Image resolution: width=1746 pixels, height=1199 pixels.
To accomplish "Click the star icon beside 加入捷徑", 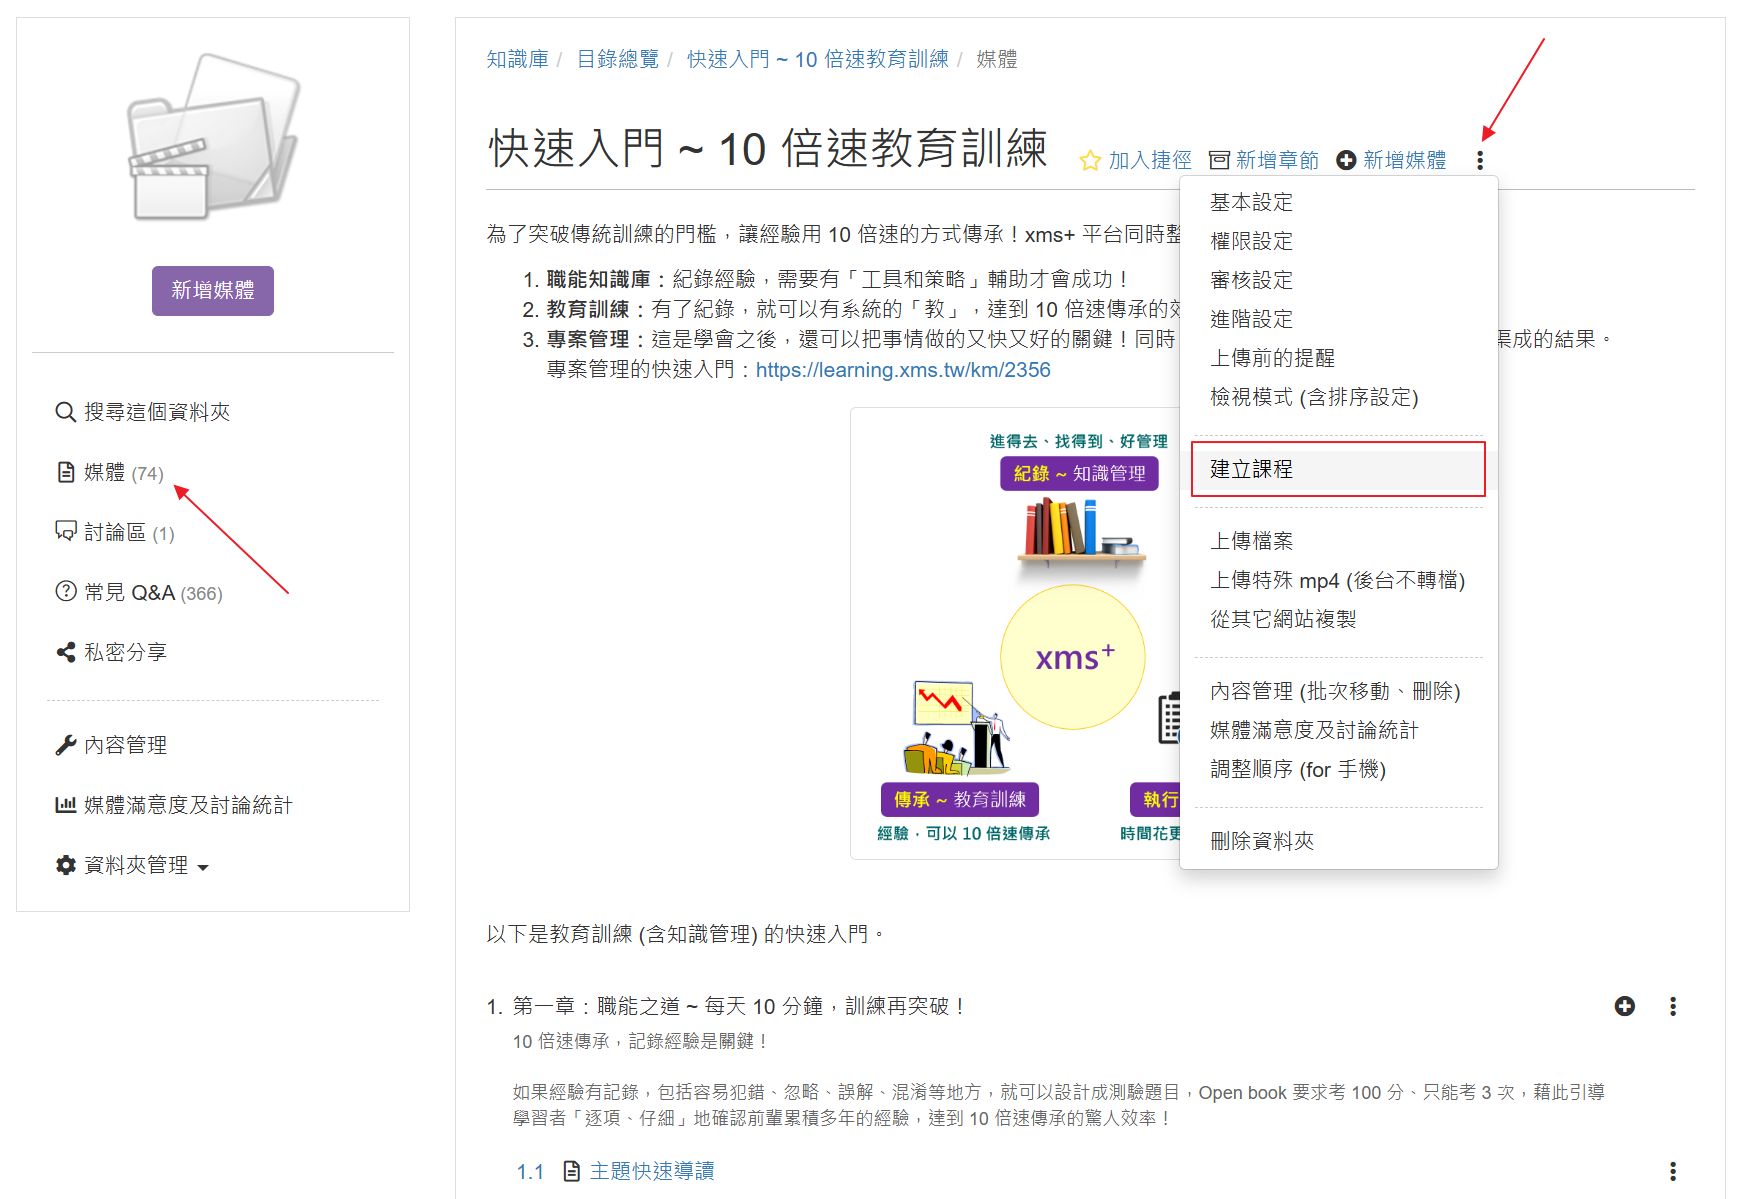I will (1090, 161).
